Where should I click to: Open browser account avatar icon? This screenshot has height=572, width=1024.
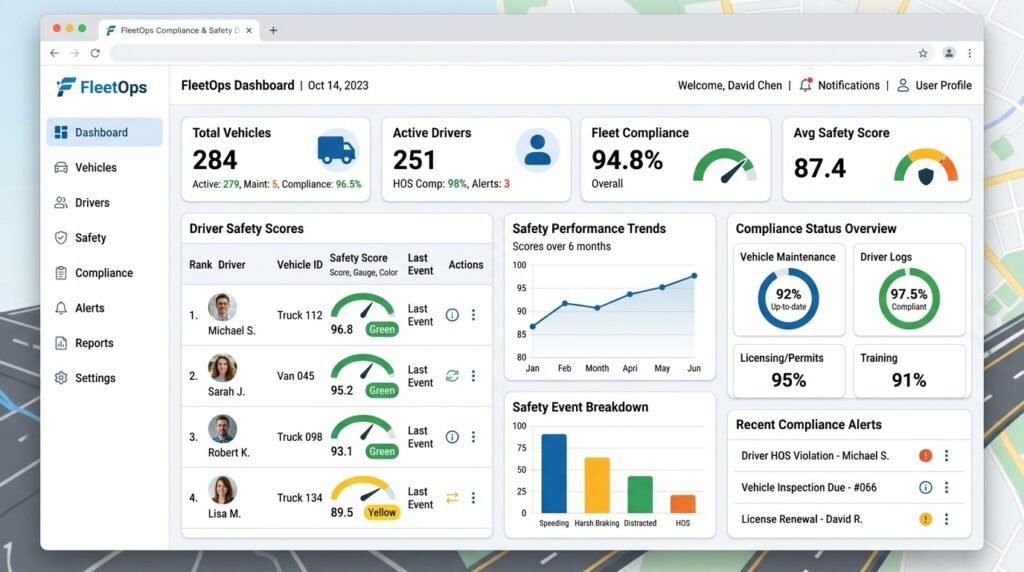[949, 53]
